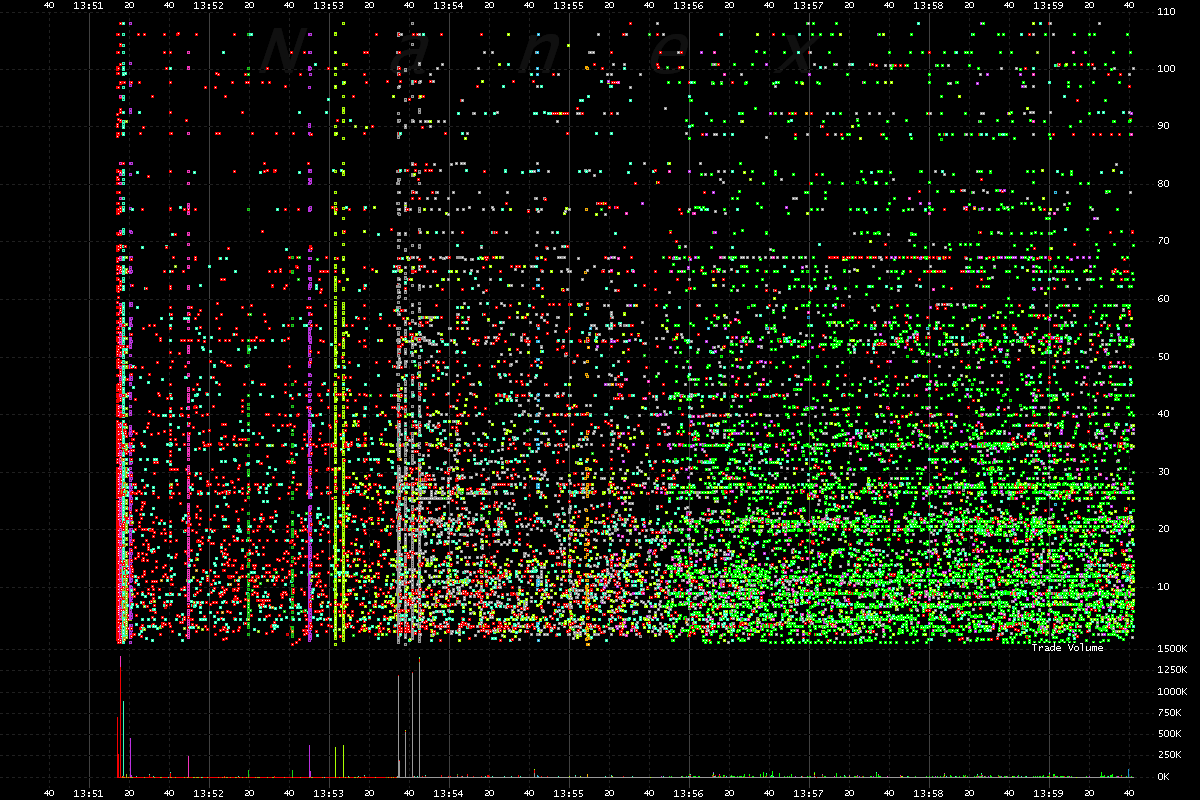
Task: Click the 500K volume axis label
Action: [x=1168, y=734]
